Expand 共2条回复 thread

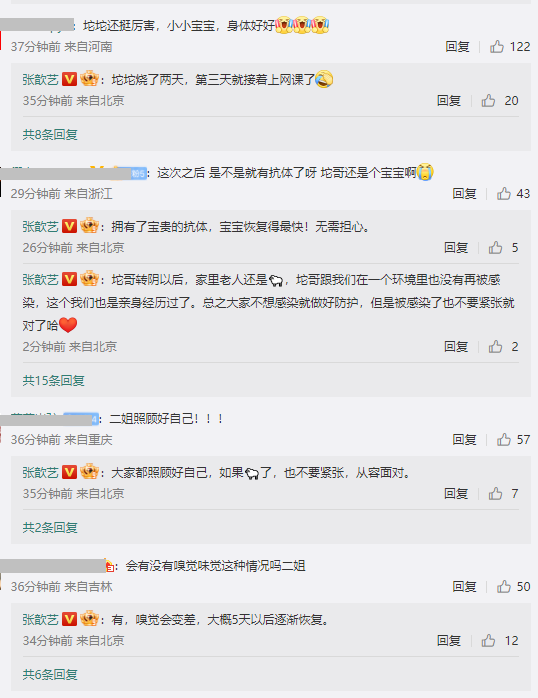coord(50,528)
